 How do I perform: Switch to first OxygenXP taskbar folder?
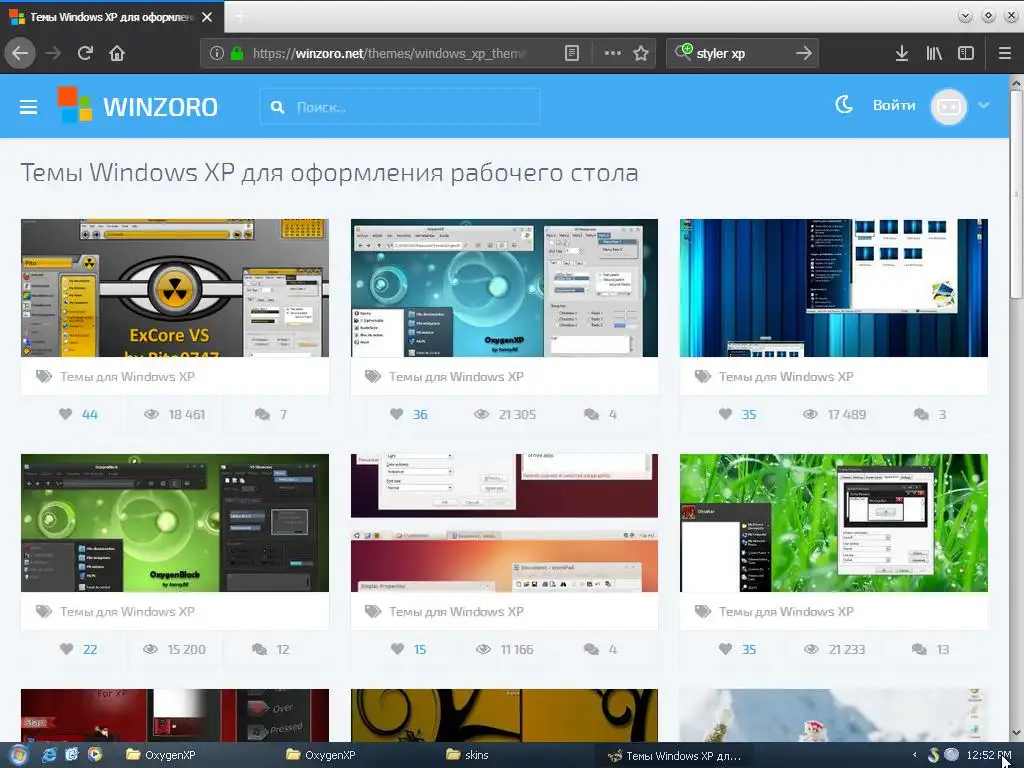[161, 755]
